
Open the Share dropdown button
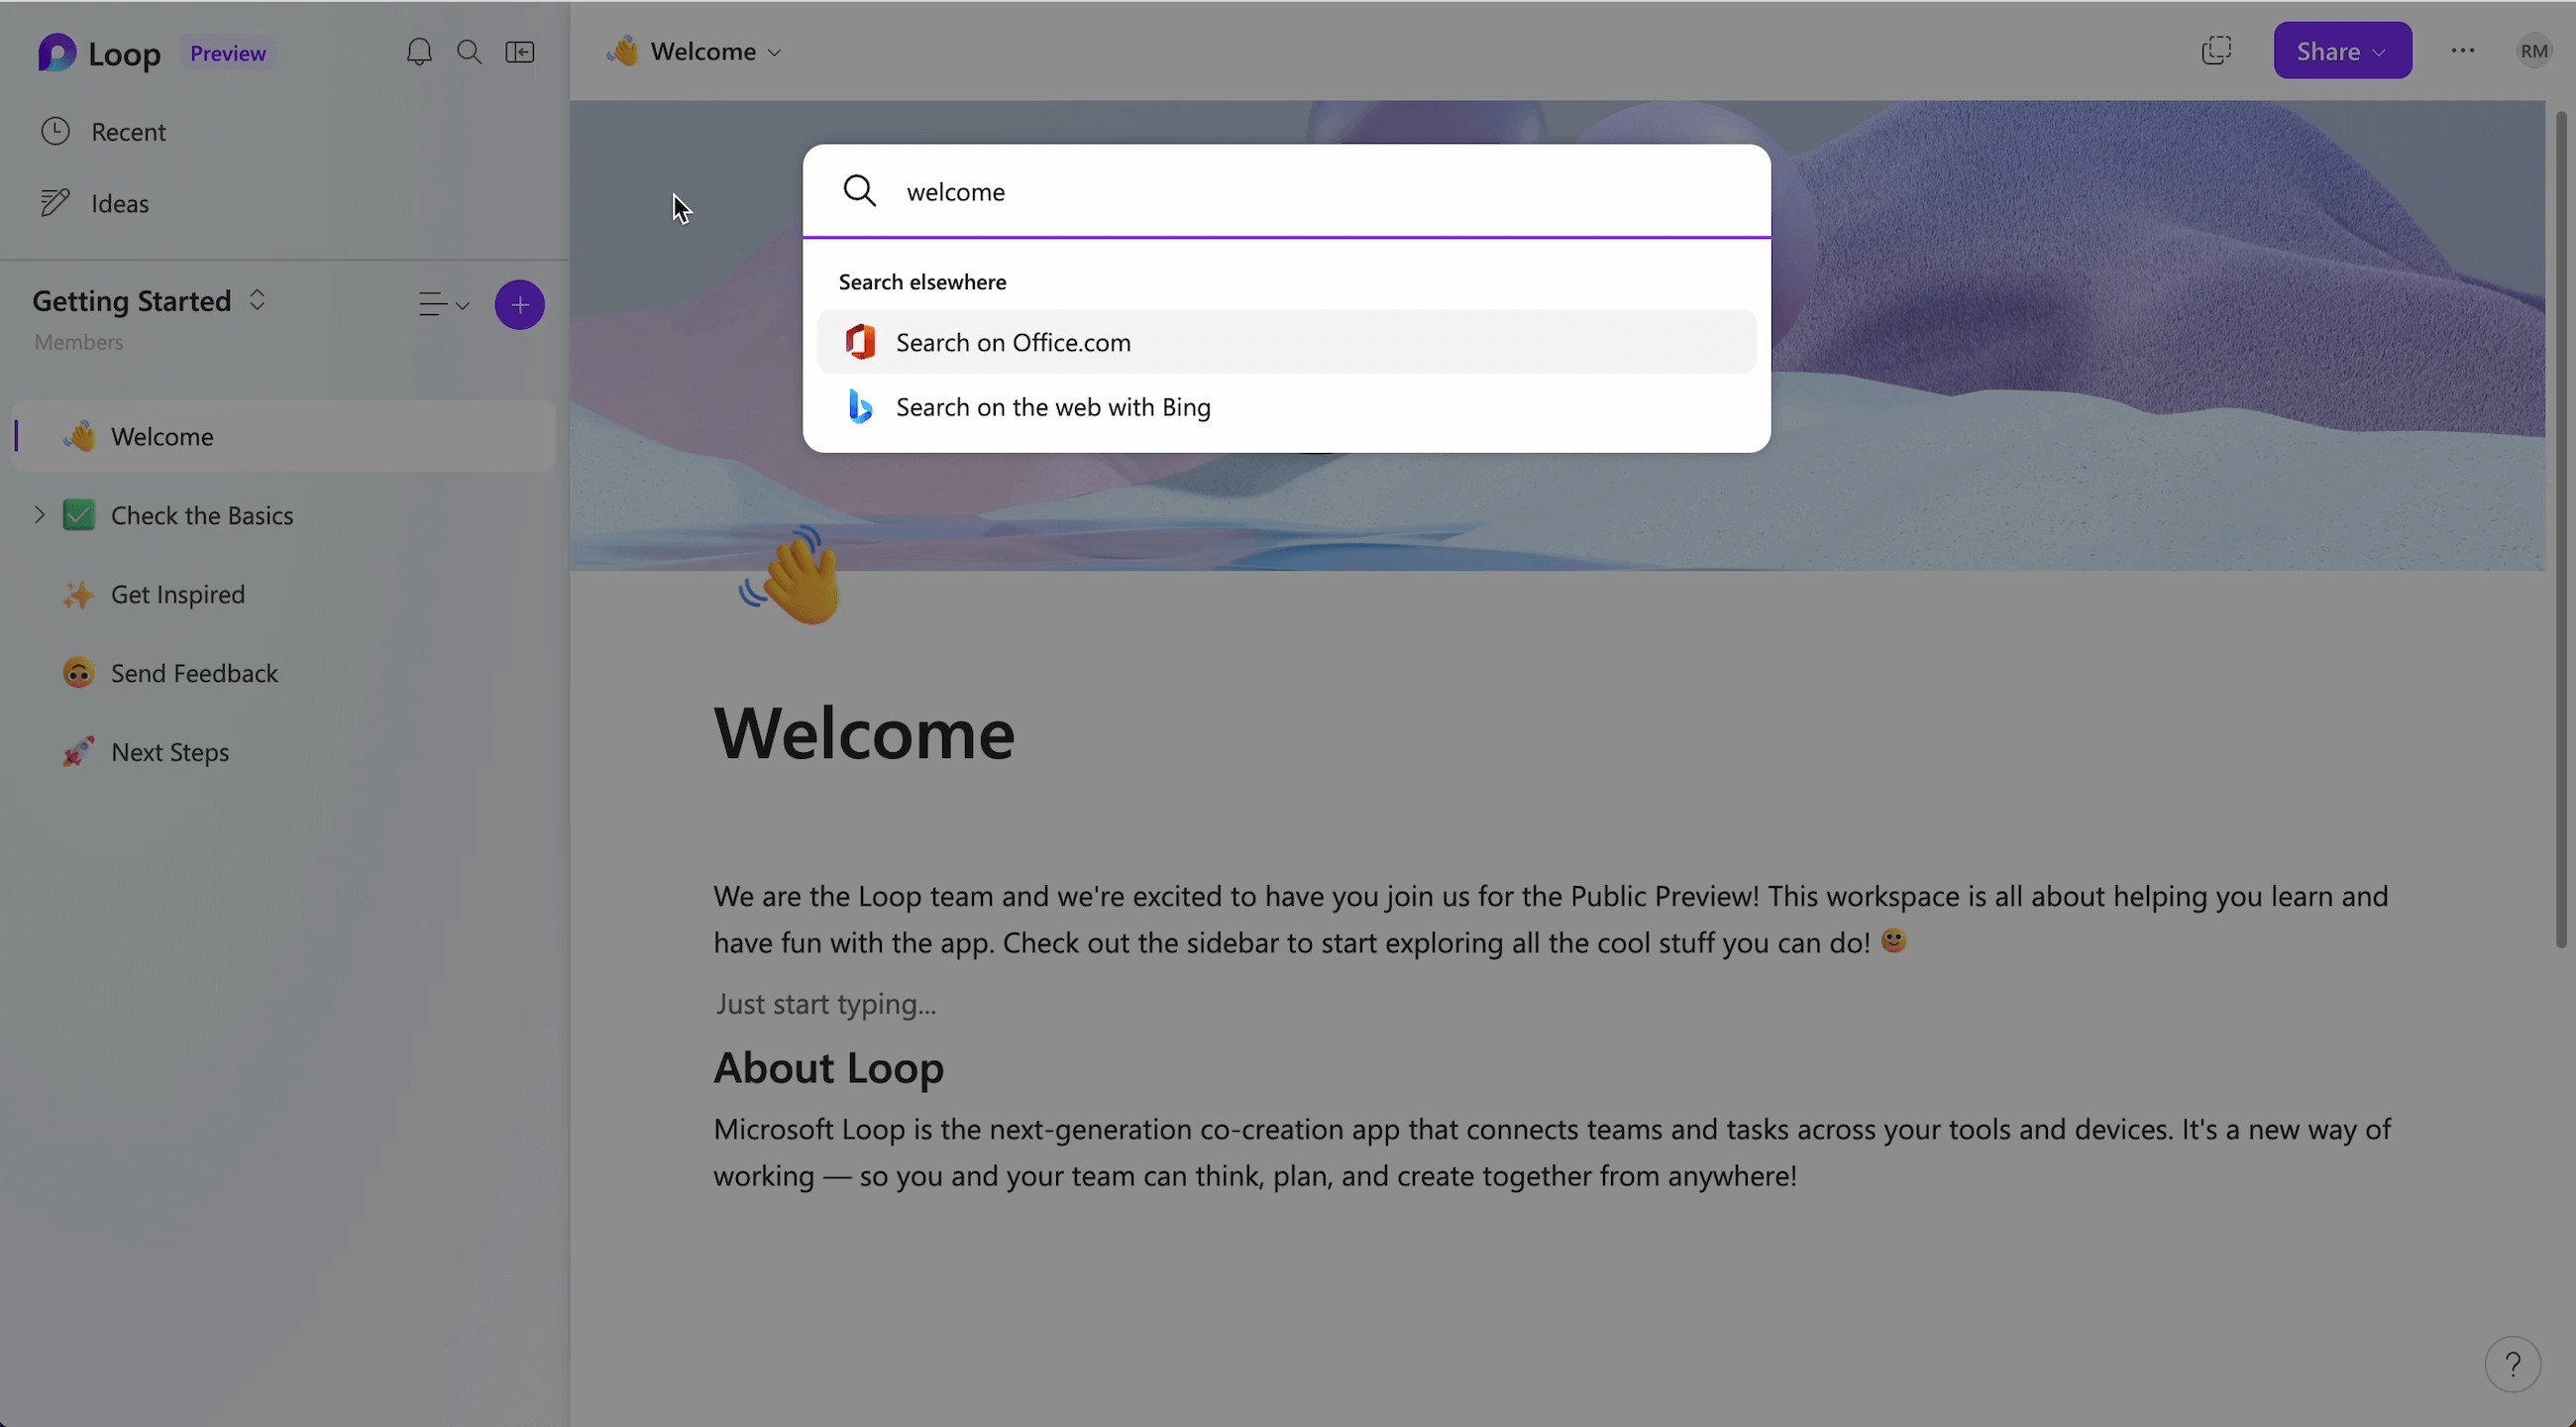click(x=2342, y=51)
